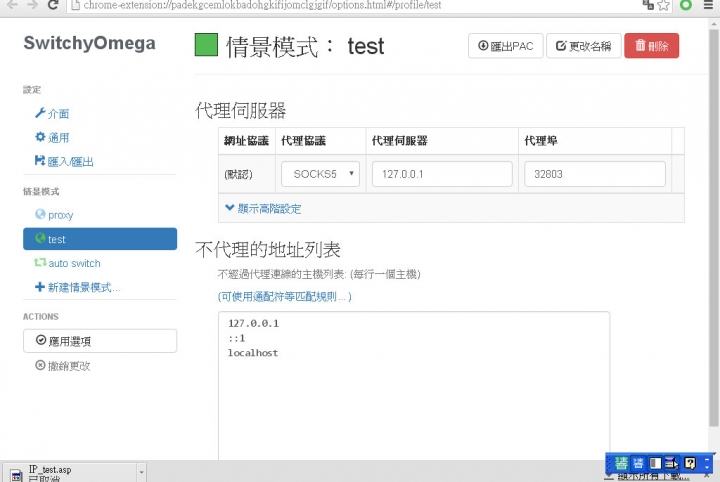Open the 介面 interface settings
Viewport: 720px width, 482px height.
pos(52,113)
